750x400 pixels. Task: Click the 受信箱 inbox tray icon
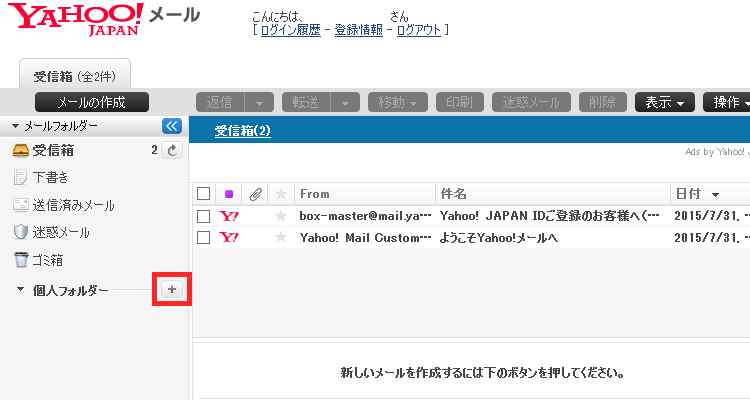(x=21, y=151)
